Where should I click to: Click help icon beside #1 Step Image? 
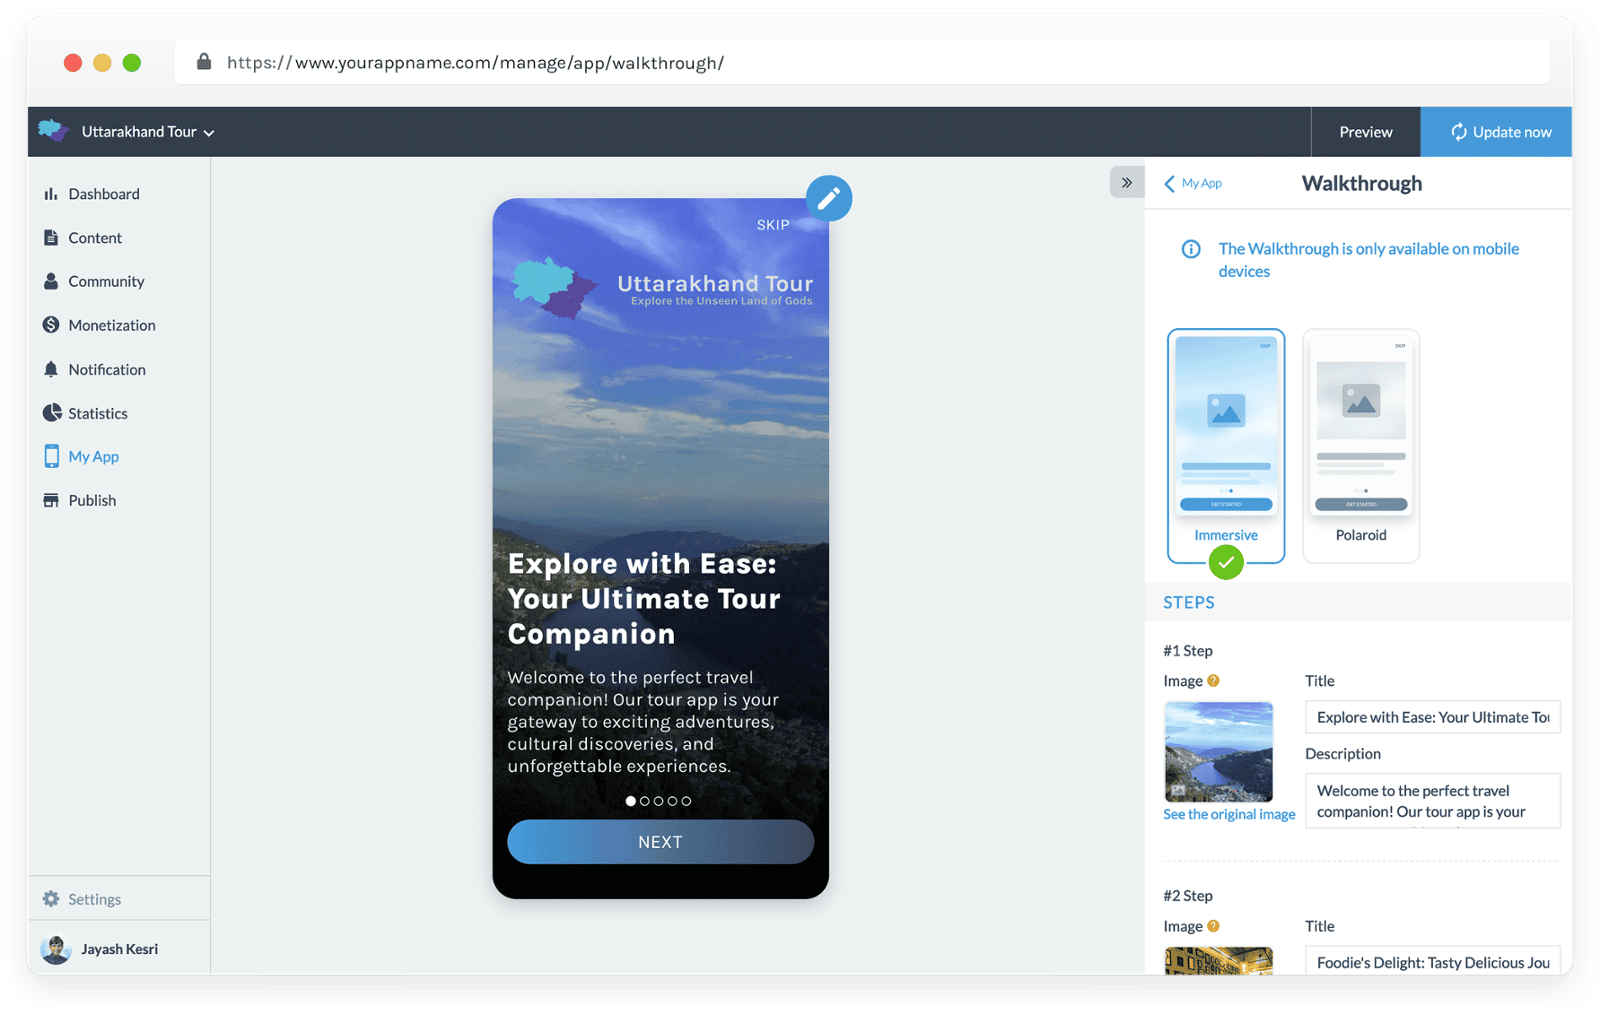(1213, 681)
